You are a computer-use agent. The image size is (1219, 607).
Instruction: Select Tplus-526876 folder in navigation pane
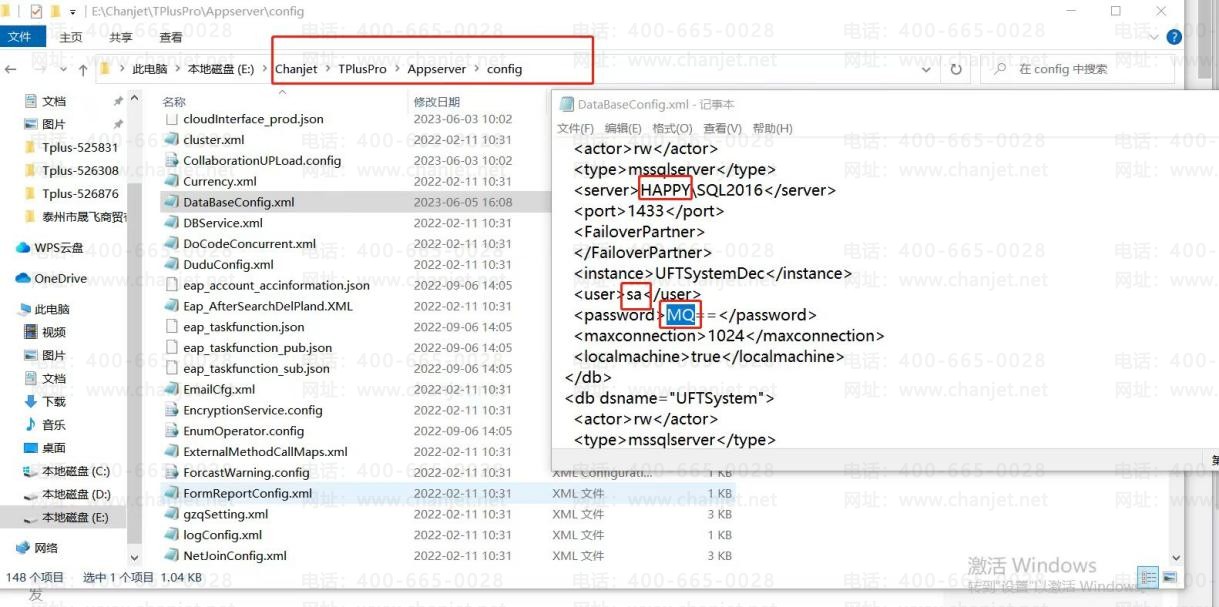[80, 194]
